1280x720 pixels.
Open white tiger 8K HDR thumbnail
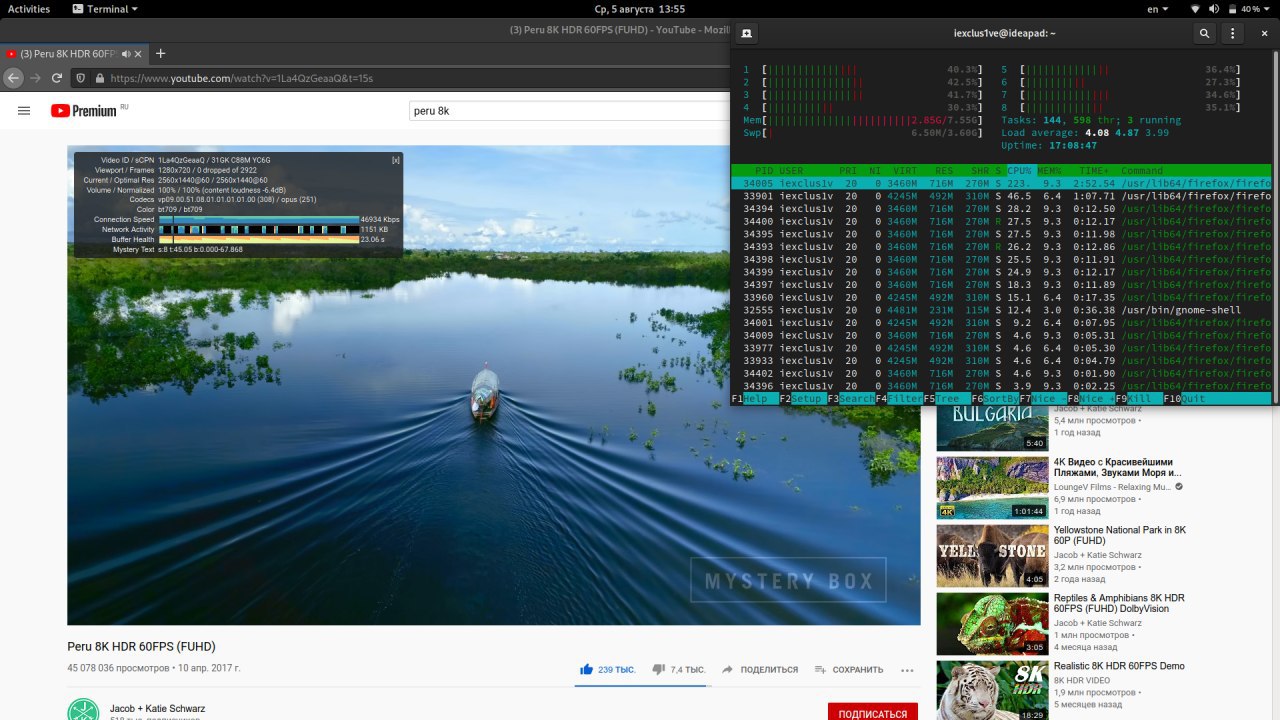992,690
